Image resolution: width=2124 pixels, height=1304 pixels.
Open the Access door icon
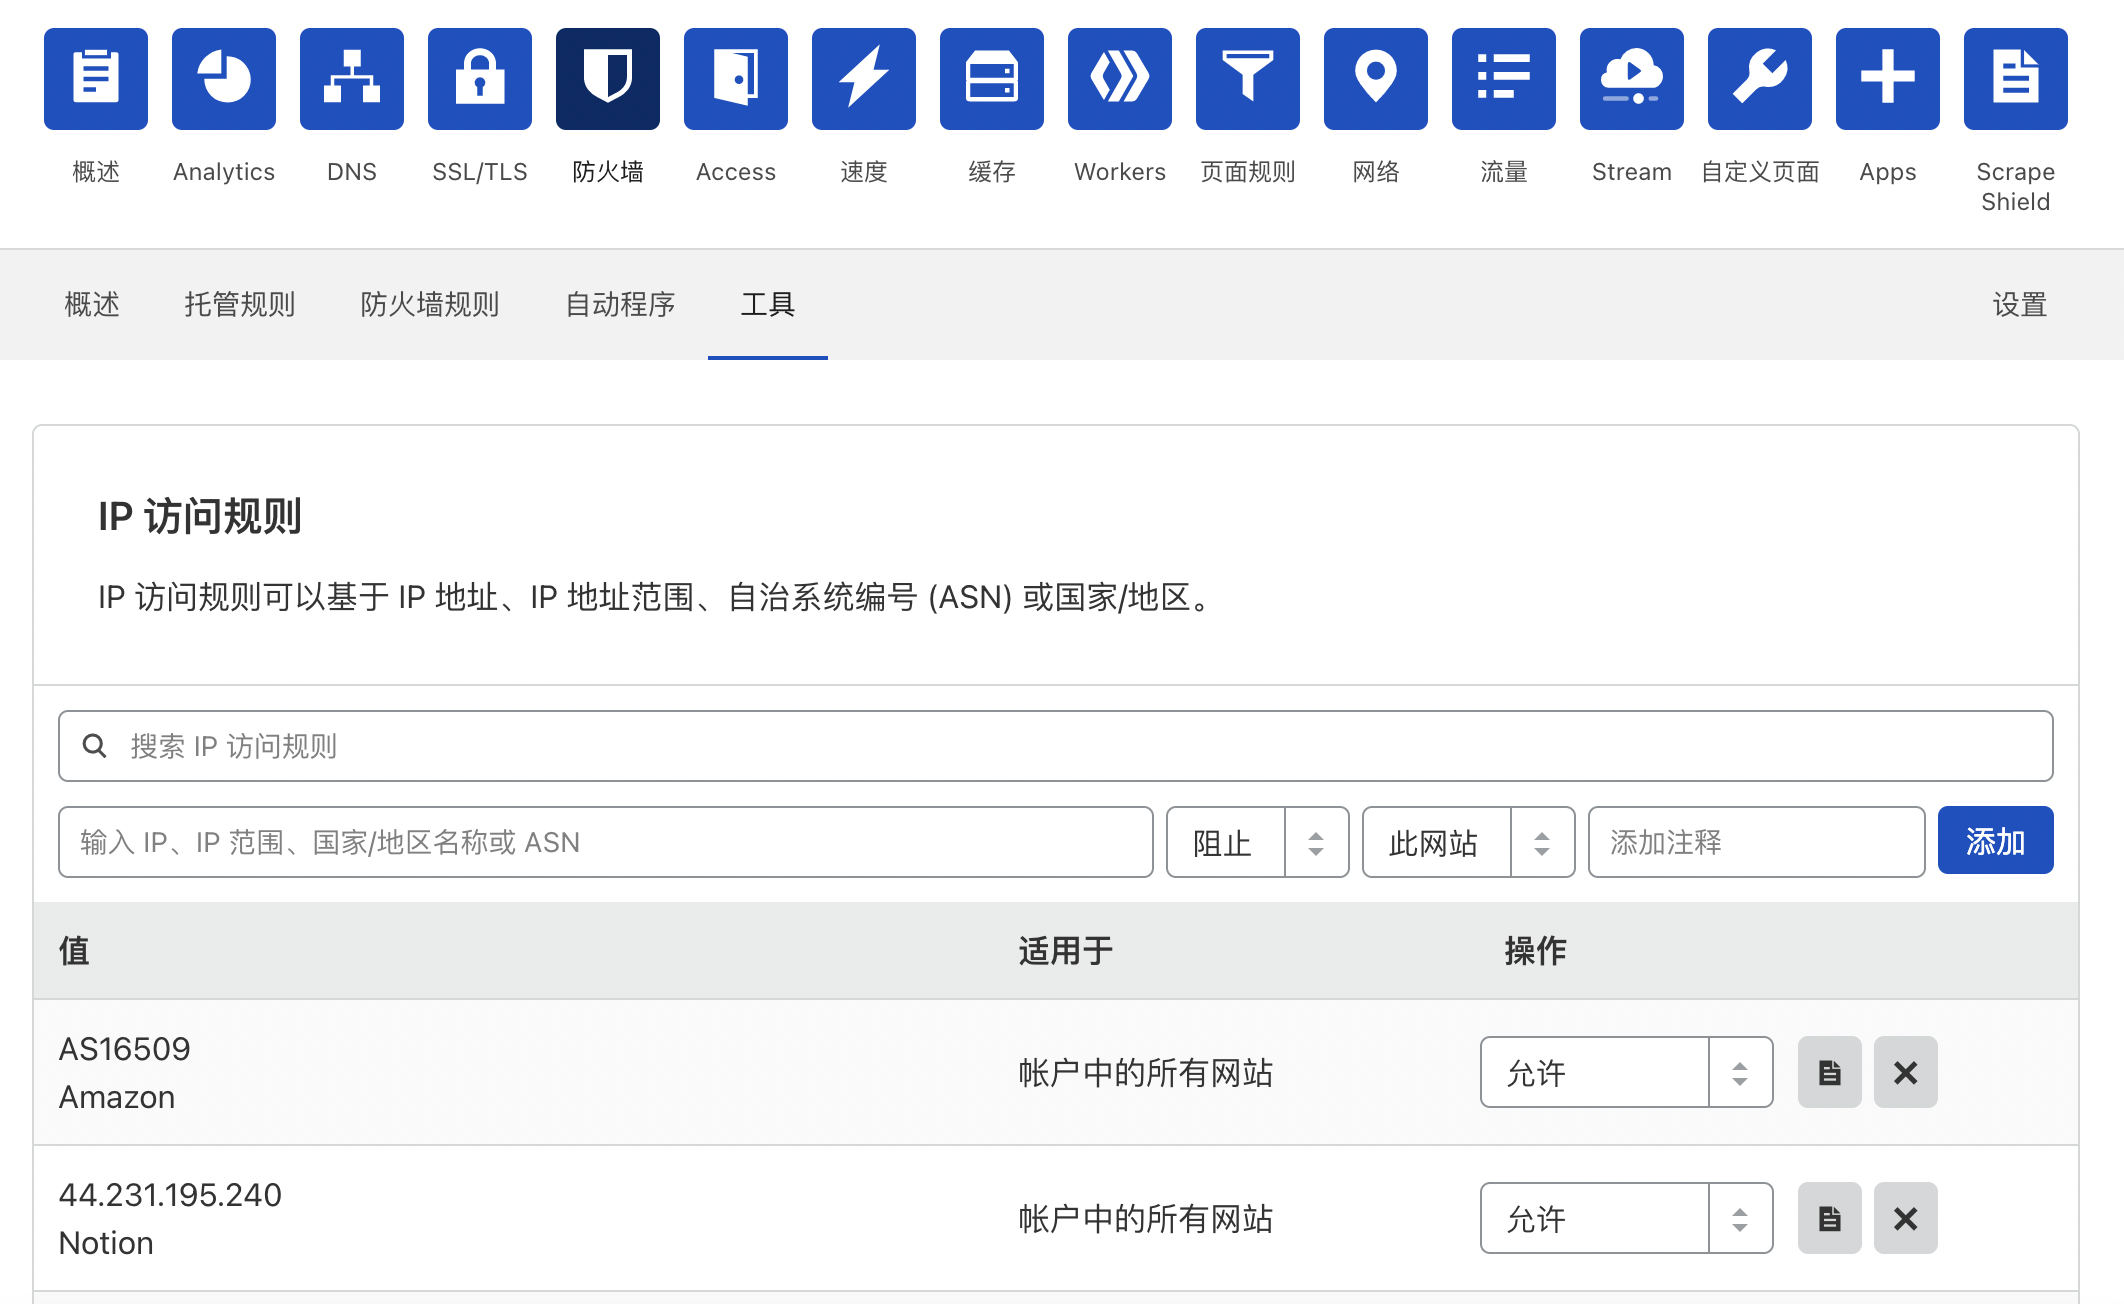pyautogui.click(x=736, y=79)
